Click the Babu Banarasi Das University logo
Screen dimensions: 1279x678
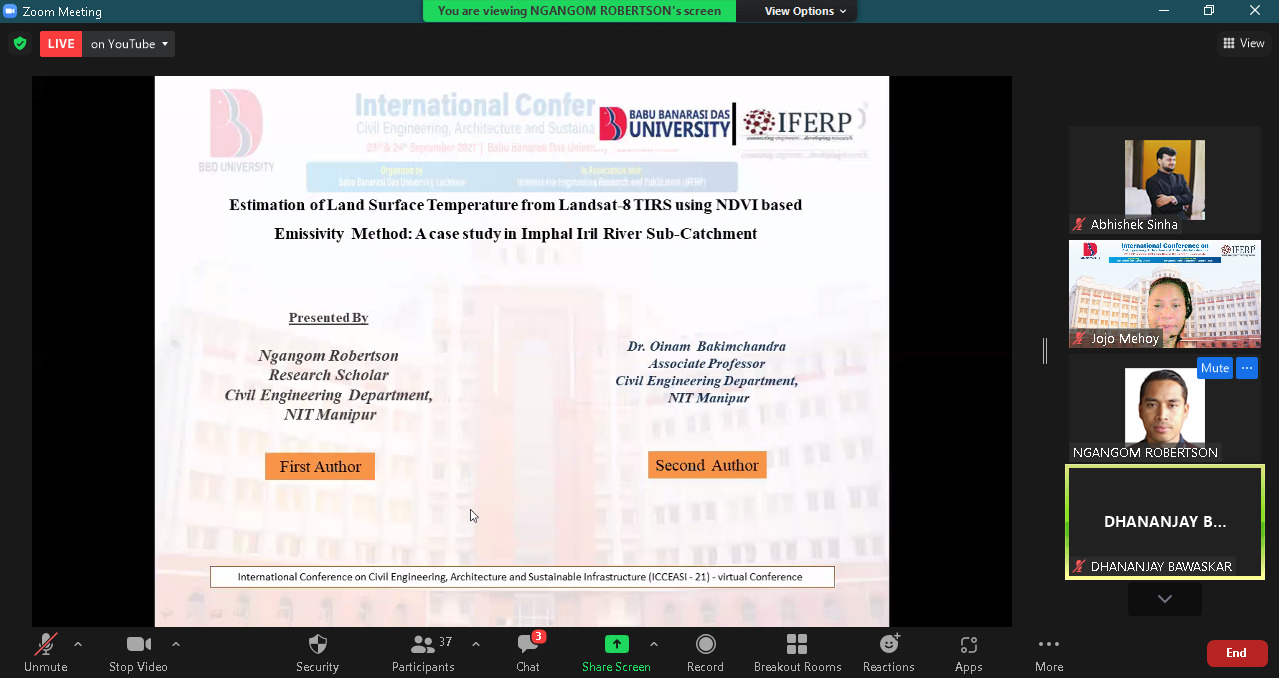coord(665,124)
